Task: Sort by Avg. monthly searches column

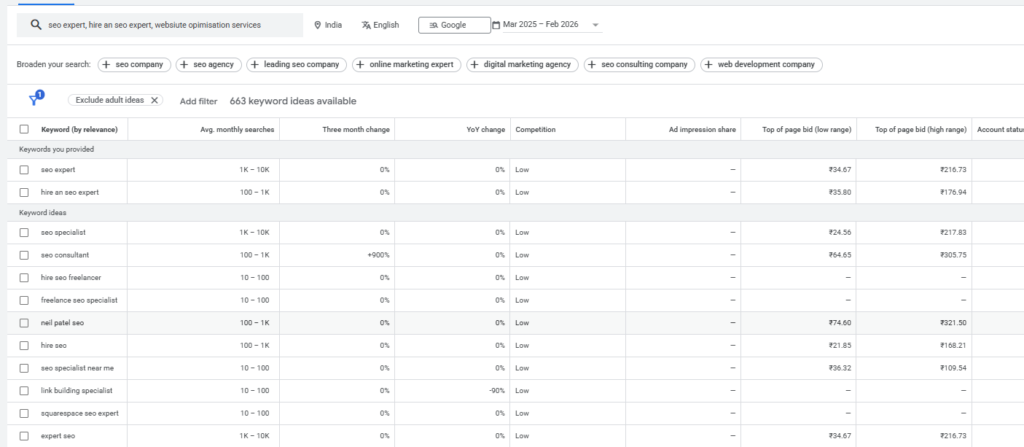Action: [237, 129]
